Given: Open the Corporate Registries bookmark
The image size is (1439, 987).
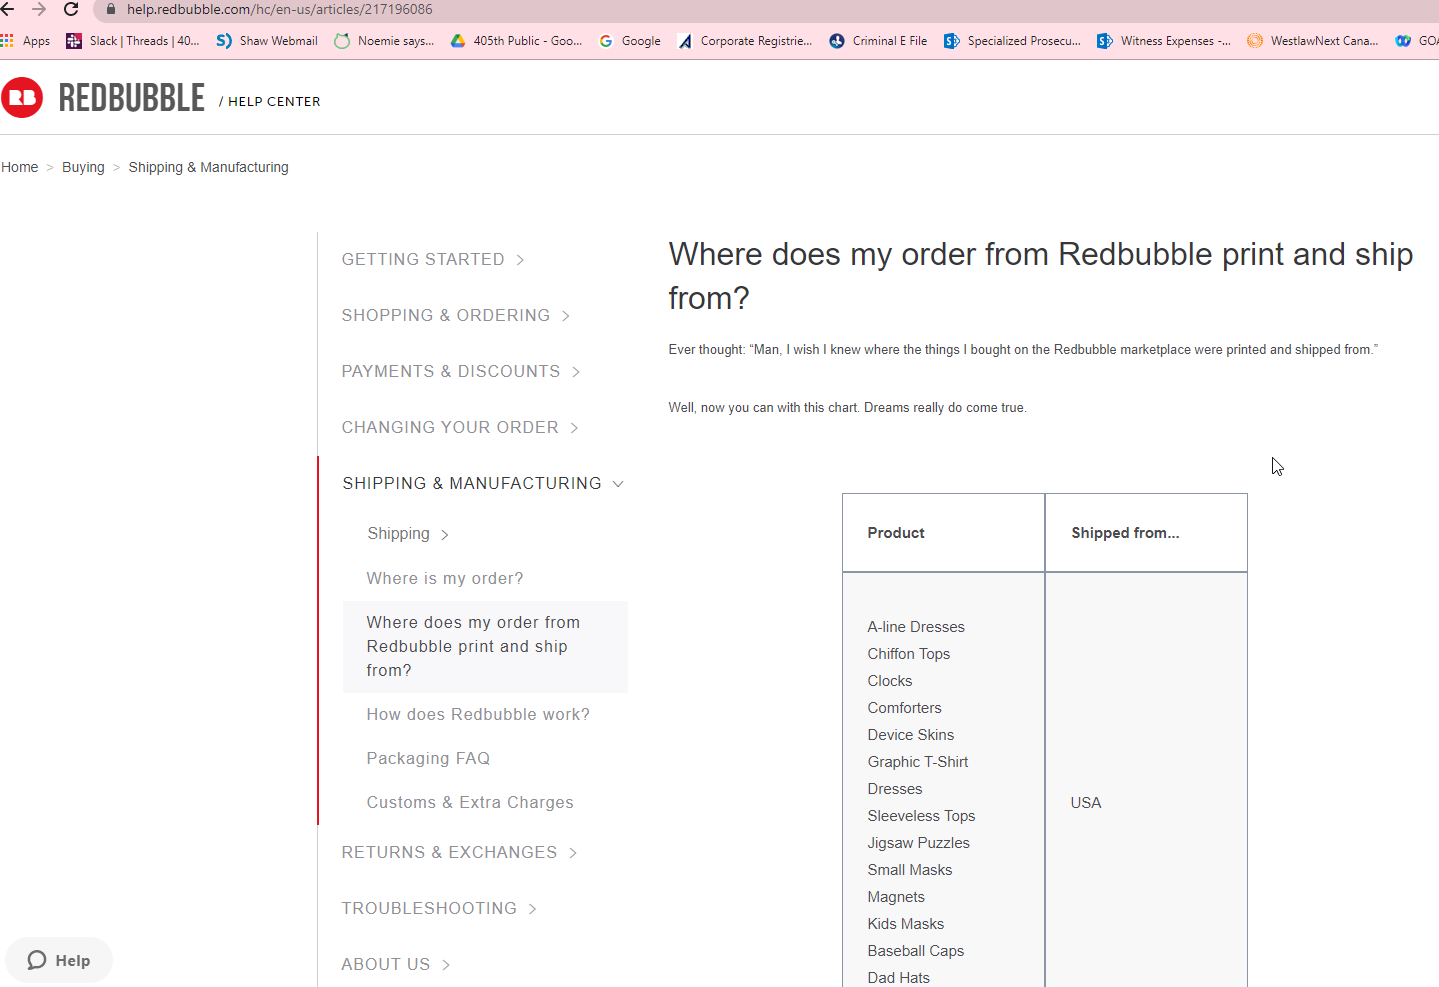Looking at the screenshot, I should (x=745, y=41).
